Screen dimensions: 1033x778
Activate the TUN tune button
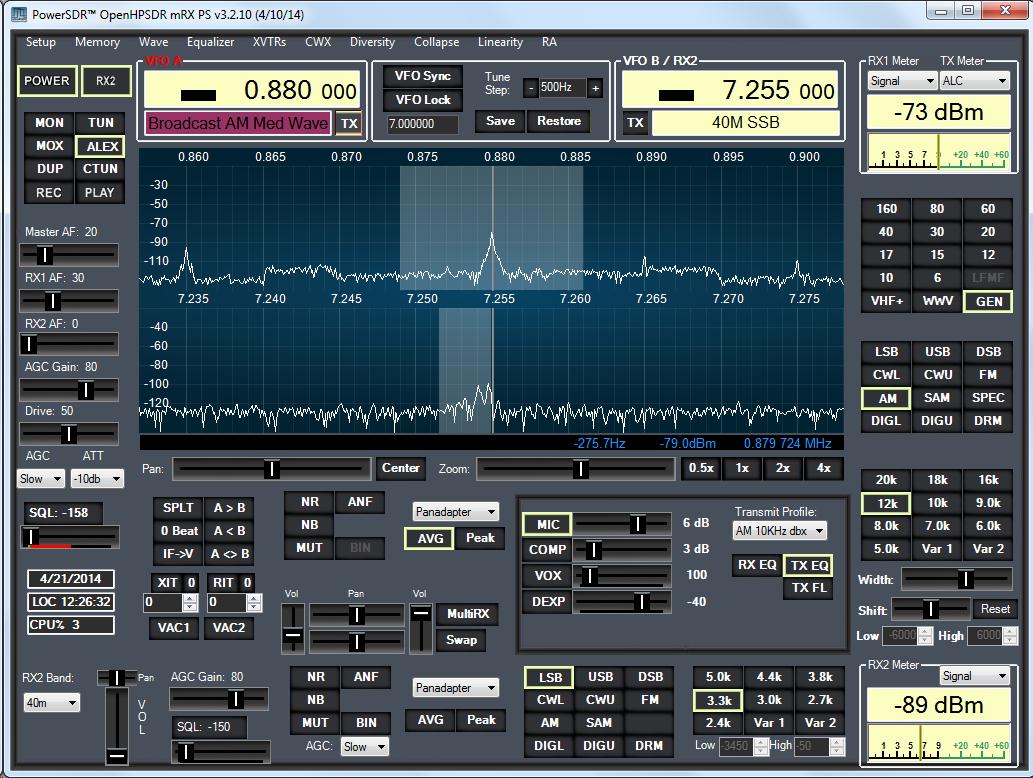coord(101,123)
